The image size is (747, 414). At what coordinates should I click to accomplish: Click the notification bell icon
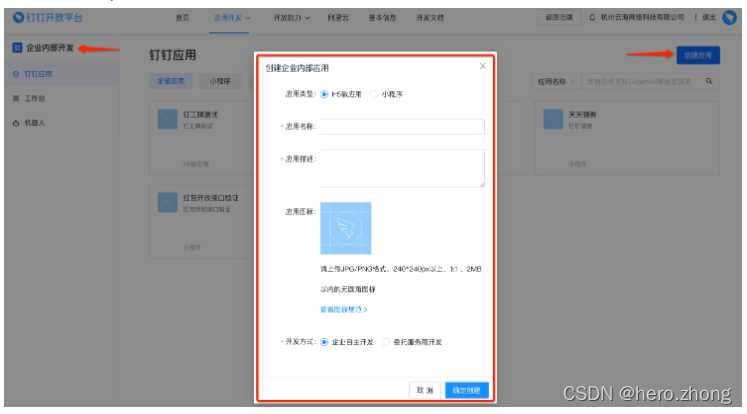[x=592, y=18]
